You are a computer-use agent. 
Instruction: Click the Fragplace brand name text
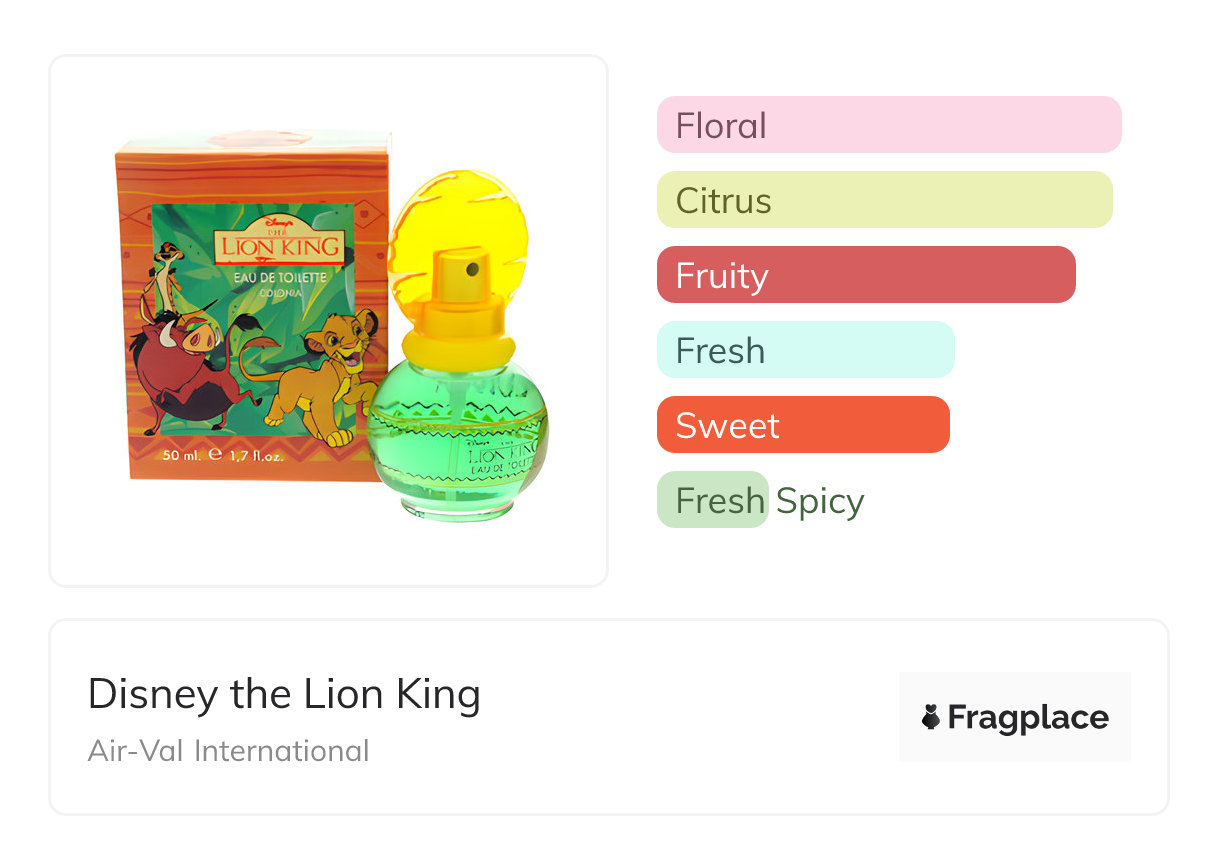click(x=1028, y=717)
